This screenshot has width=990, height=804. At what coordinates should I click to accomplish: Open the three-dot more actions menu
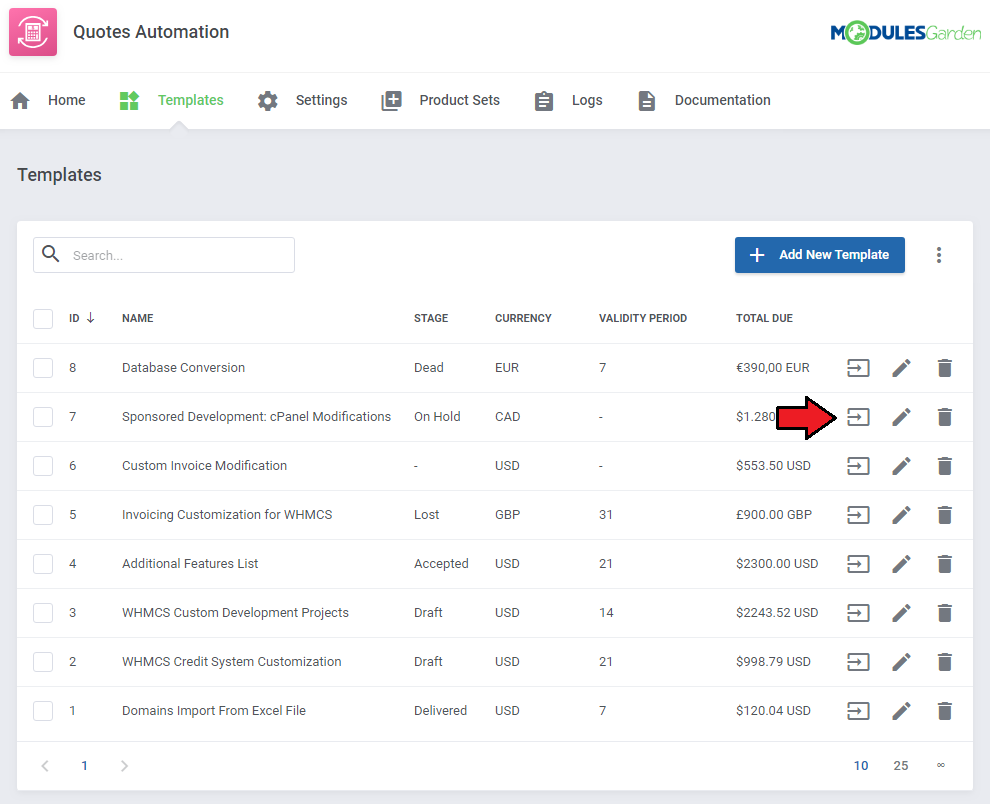pos(939,255)
